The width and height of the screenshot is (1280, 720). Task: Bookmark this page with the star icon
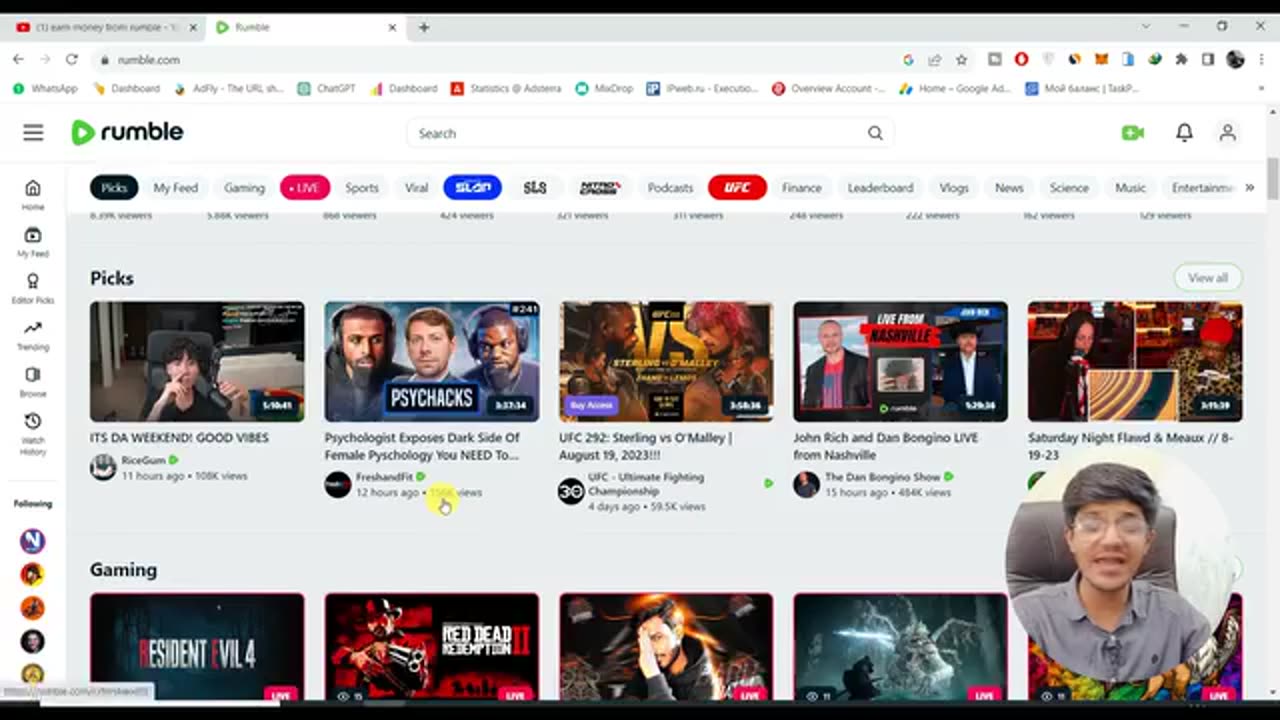(x=961, y=60)
